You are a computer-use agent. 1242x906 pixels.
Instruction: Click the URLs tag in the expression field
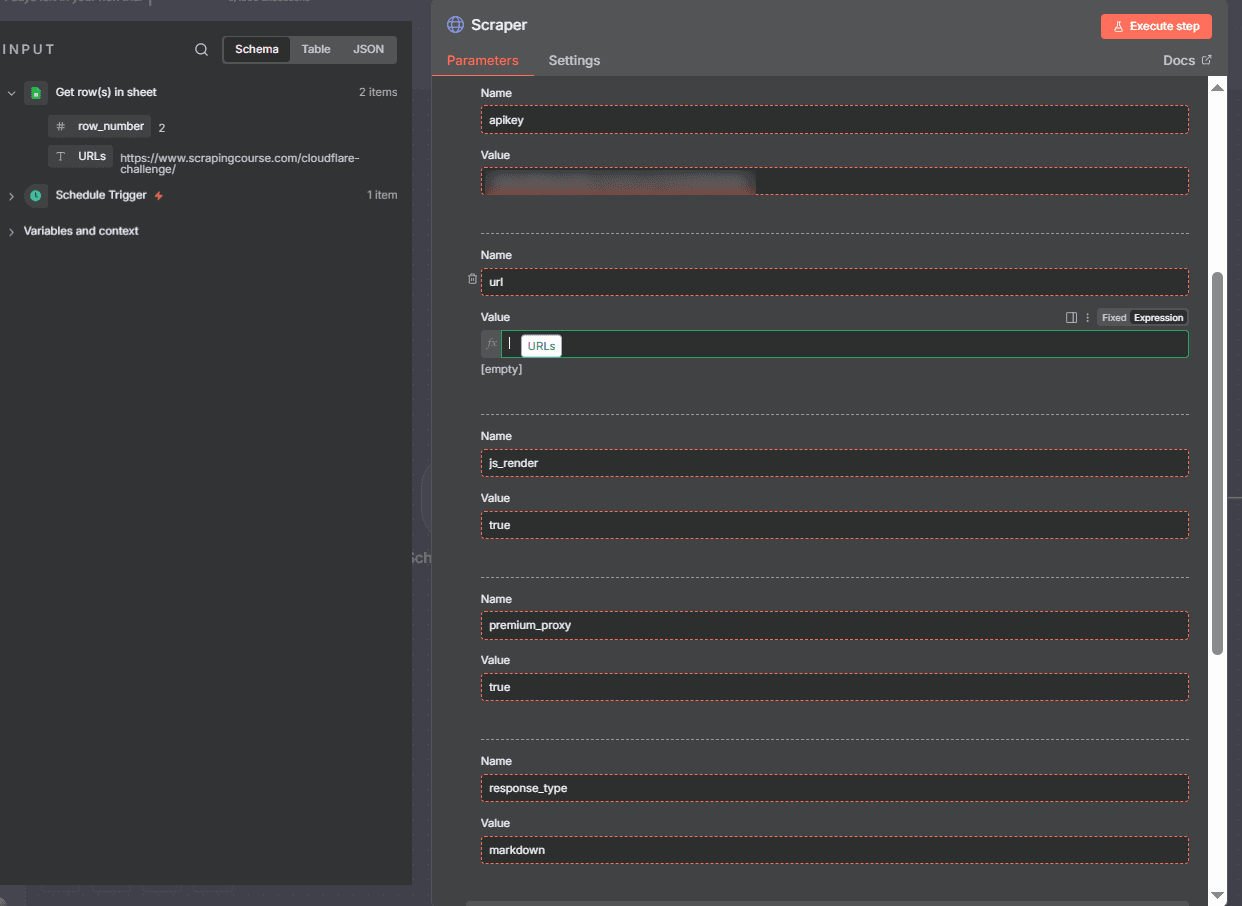pyautogui.click(x=541, y=346)
